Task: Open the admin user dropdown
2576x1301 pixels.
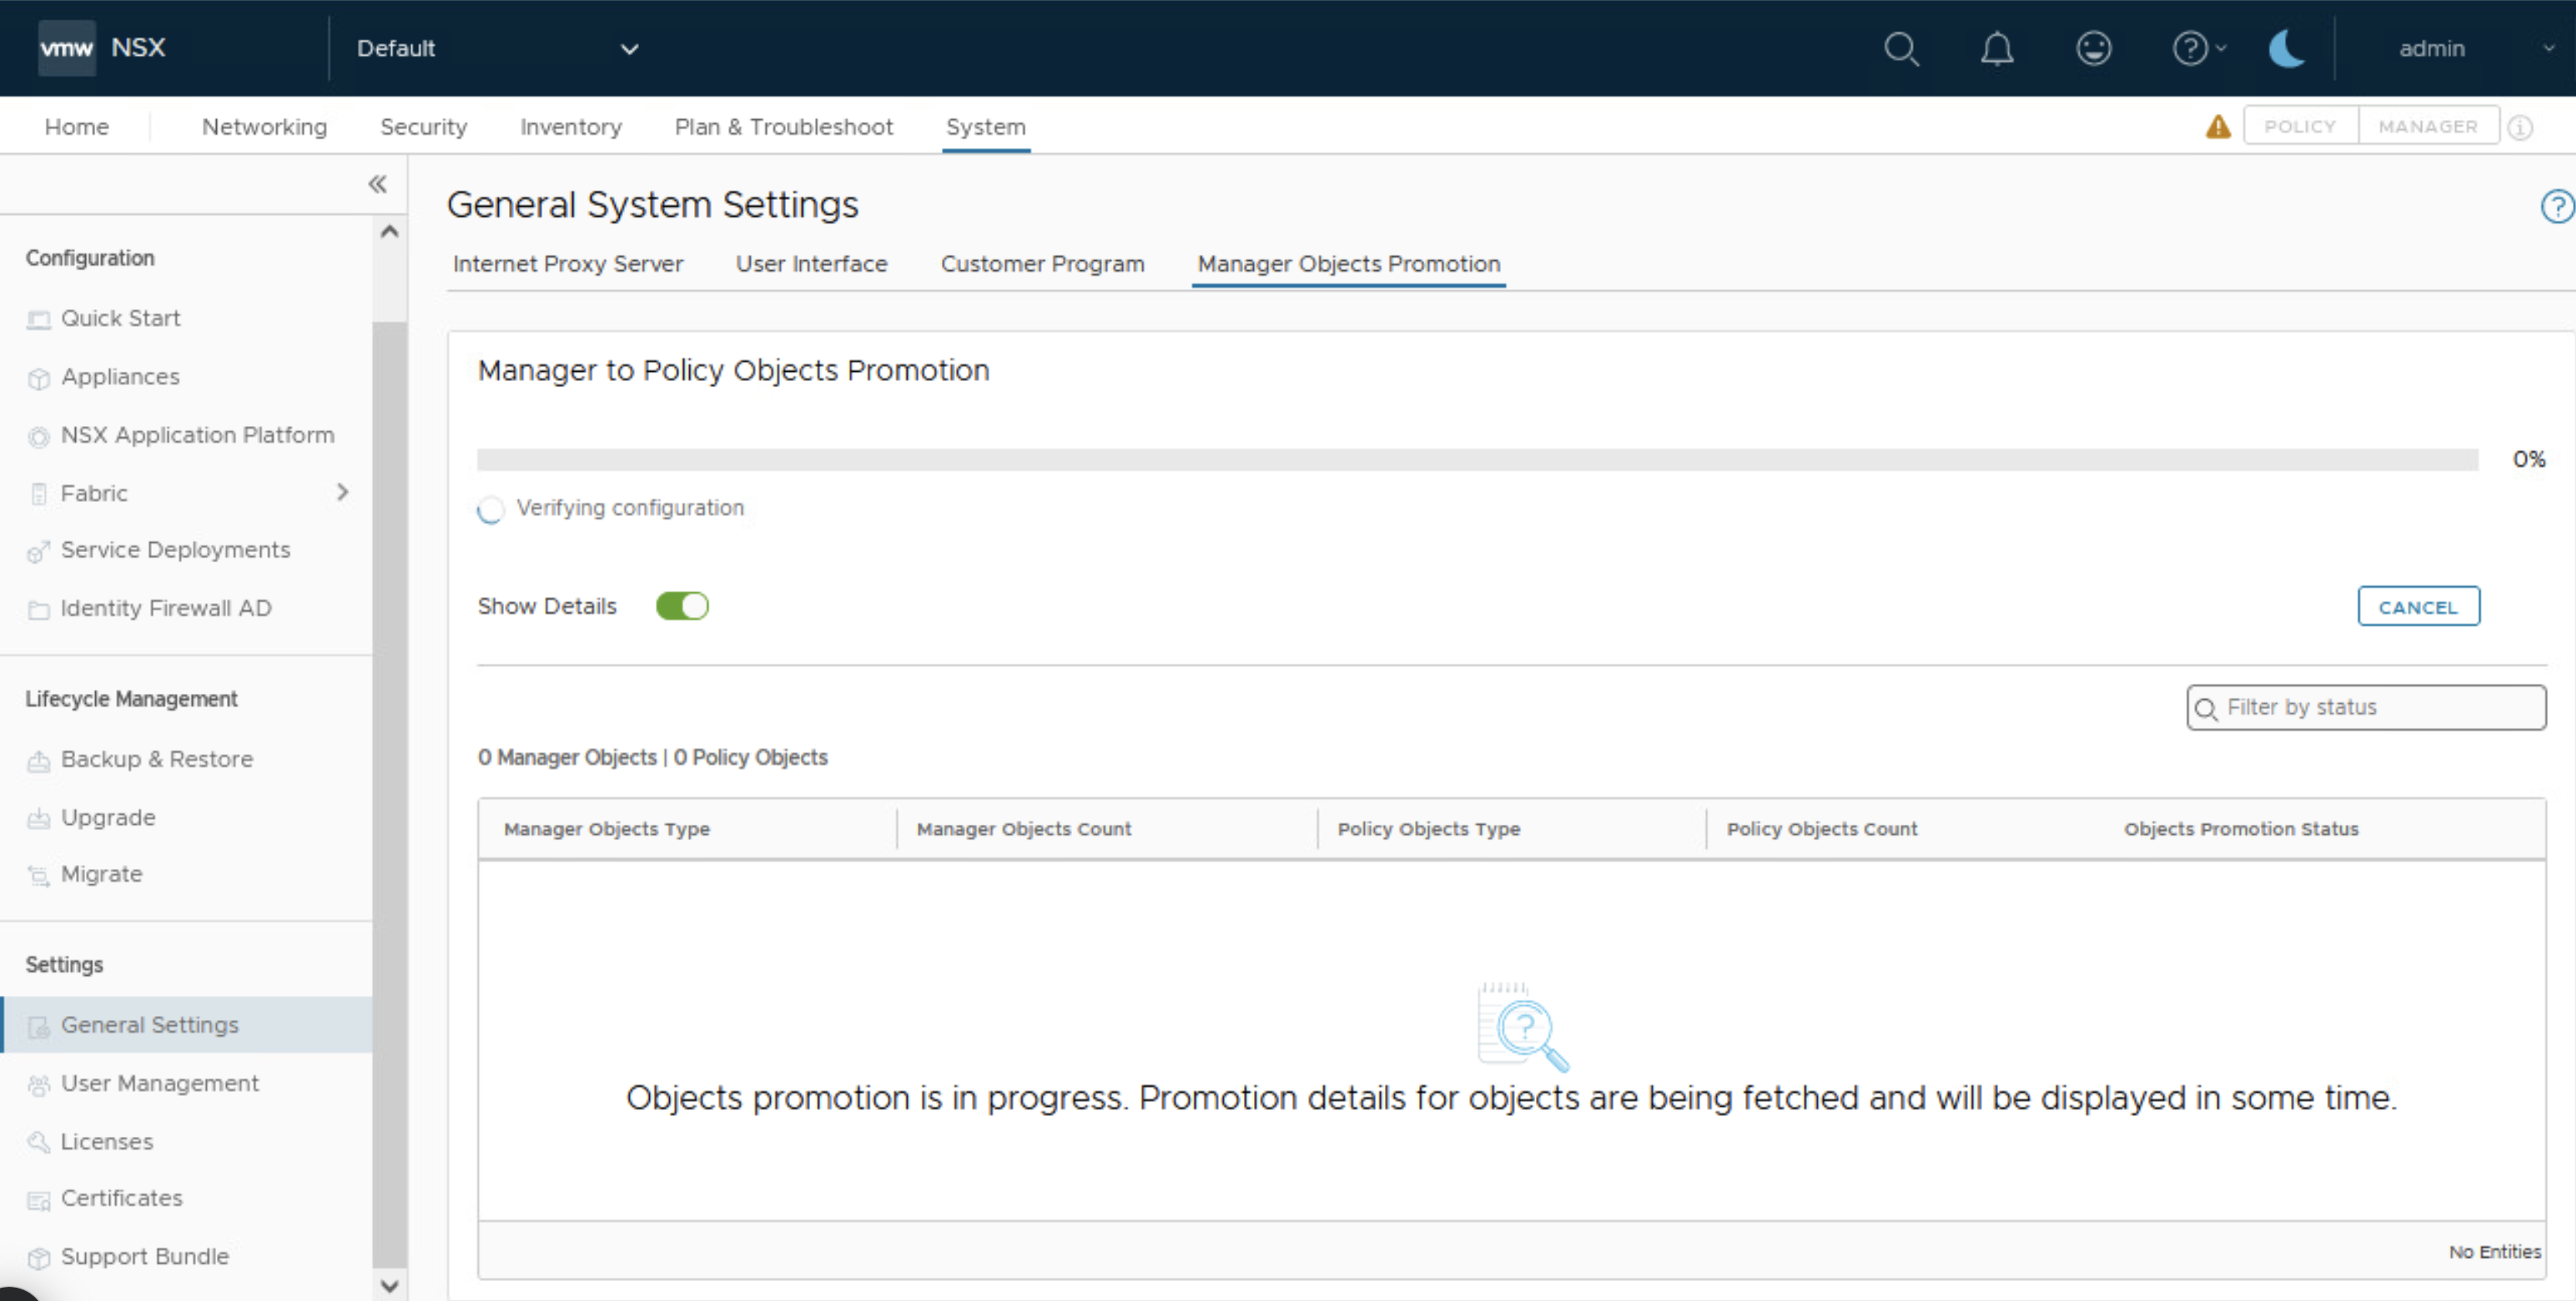Action: pyautogui.click(x=2470, y=48)
